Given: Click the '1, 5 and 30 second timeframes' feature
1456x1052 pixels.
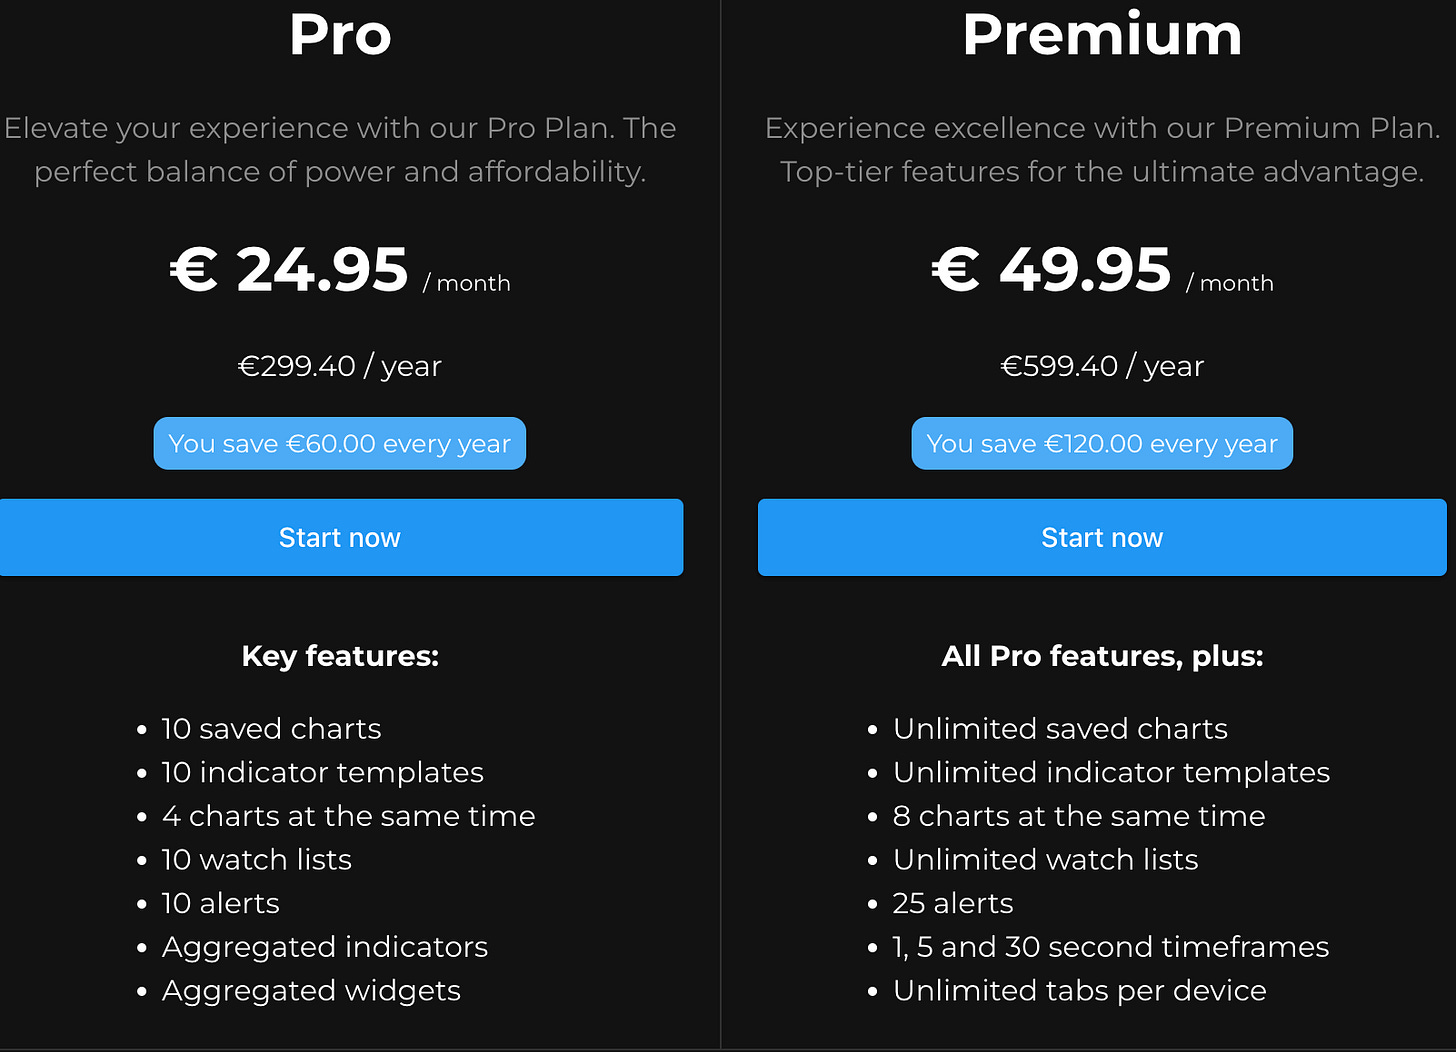Looking at the screenshot, I should tap(1110, 947).
